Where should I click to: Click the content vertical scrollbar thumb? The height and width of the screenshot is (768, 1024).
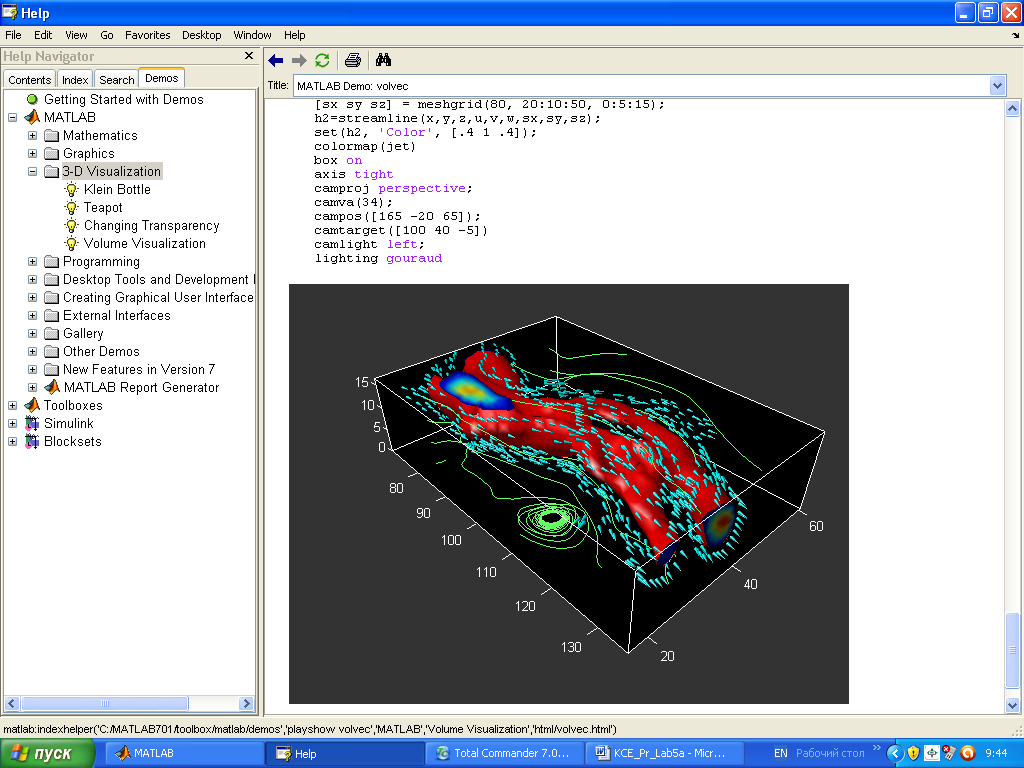coord(1012,650)
